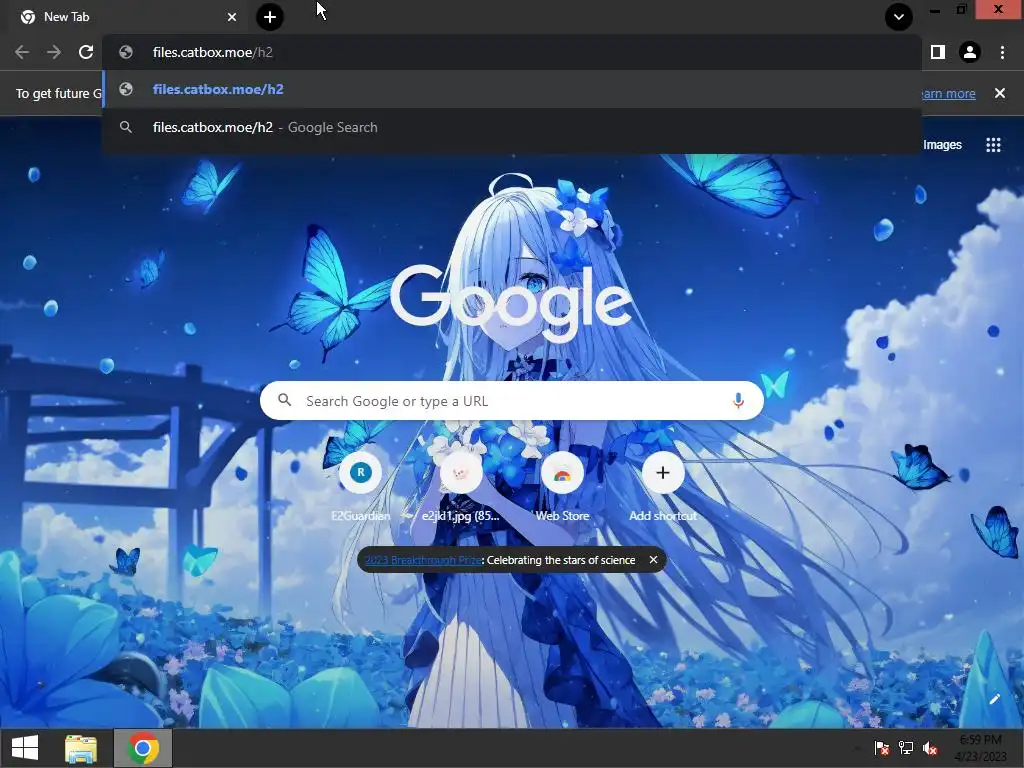This screenshot has height=768, width=1024.
Task: Dismiss the info bar with X
Action: (x=1000, y=93)
